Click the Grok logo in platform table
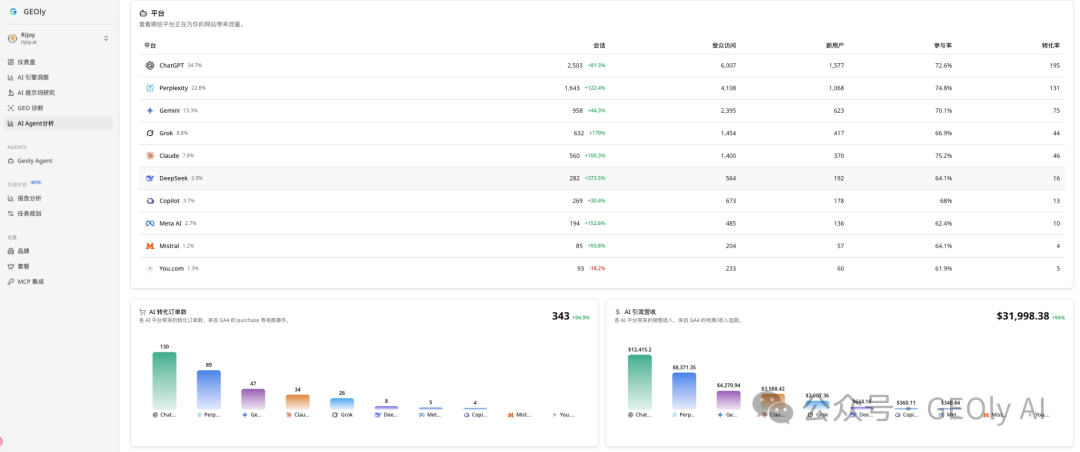1080x452 pixels. click(149, 133)
